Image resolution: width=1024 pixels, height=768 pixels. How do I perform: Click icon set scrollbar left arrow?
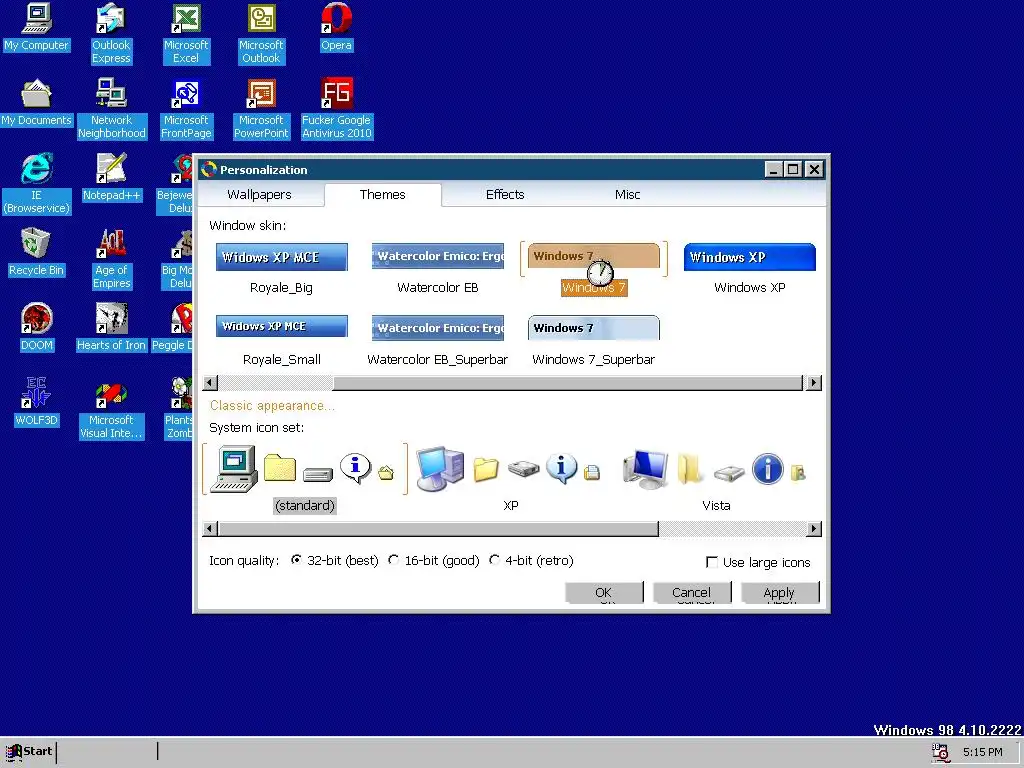click(210, 528)
